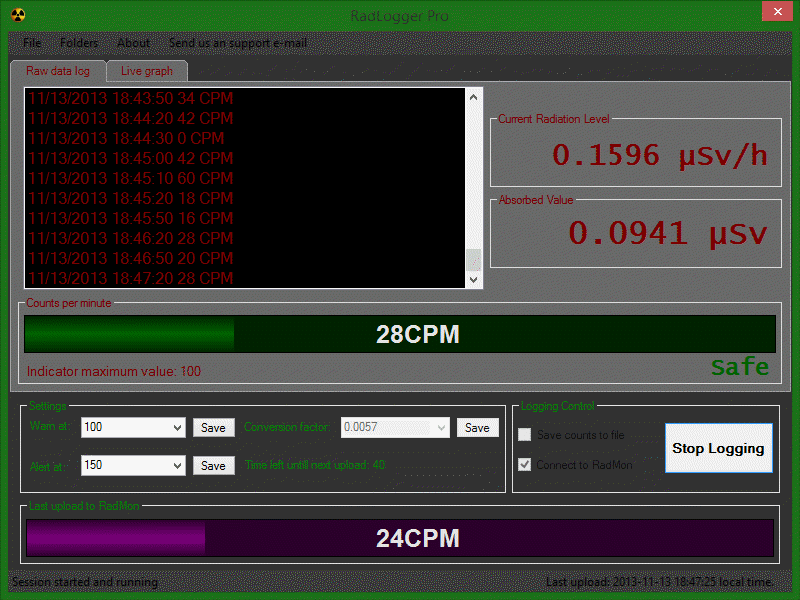Open the File menu

(x=32, y=43)
